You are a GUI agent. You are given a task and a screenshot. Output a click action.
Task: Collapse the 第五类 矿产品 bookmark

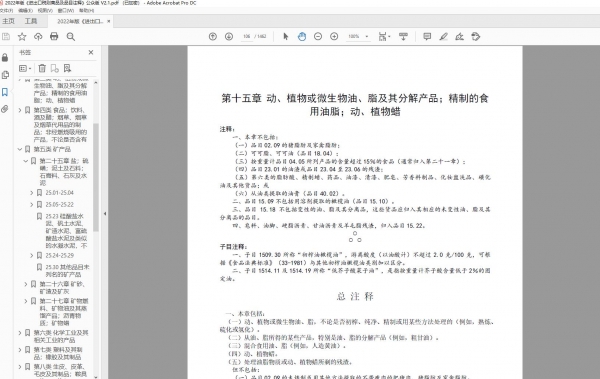[x=20, y=149]
